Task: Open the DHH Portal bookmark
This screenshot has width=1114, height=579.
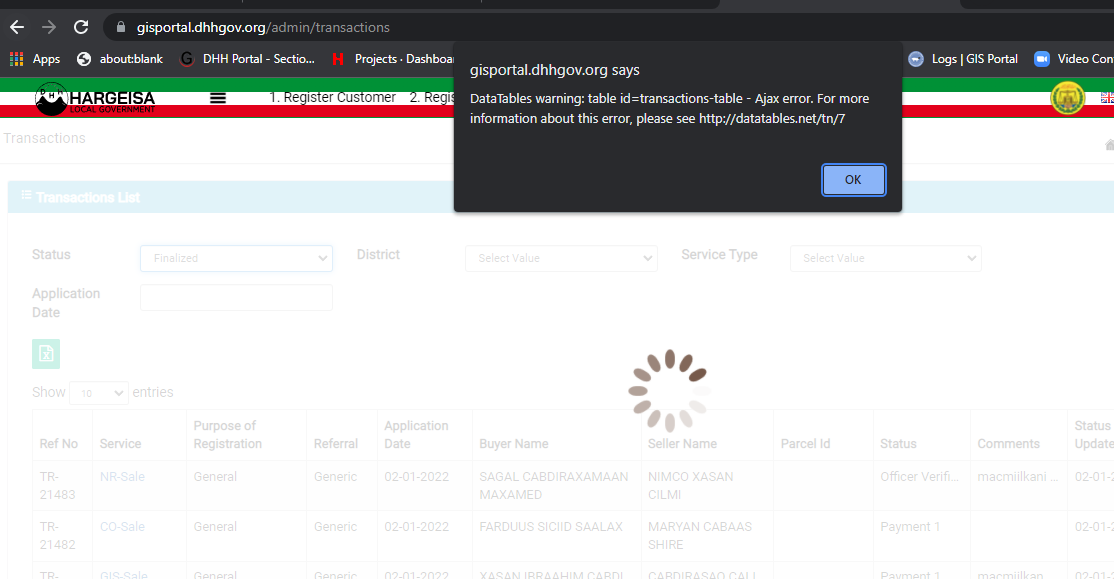Action: 247,59
